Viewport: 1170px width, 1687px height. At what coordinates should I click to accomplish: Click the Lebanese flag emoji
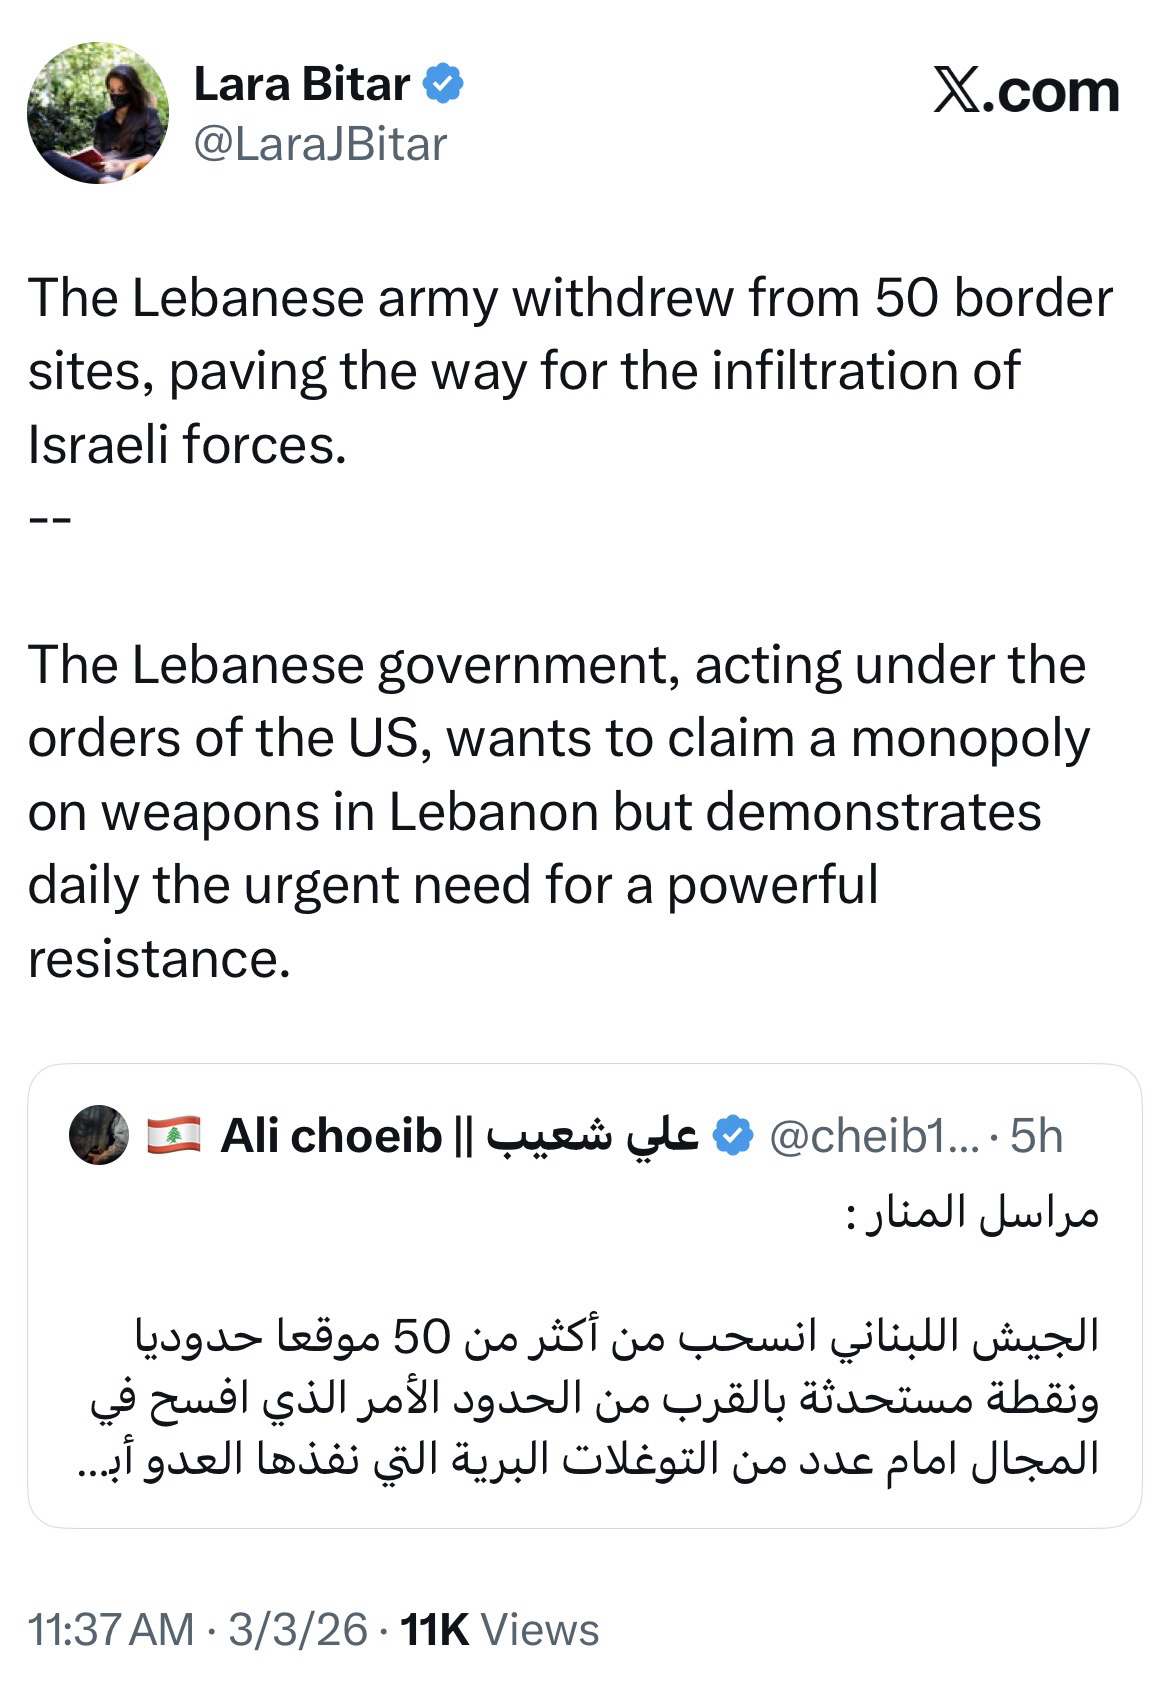click(x=174, y=1135)
